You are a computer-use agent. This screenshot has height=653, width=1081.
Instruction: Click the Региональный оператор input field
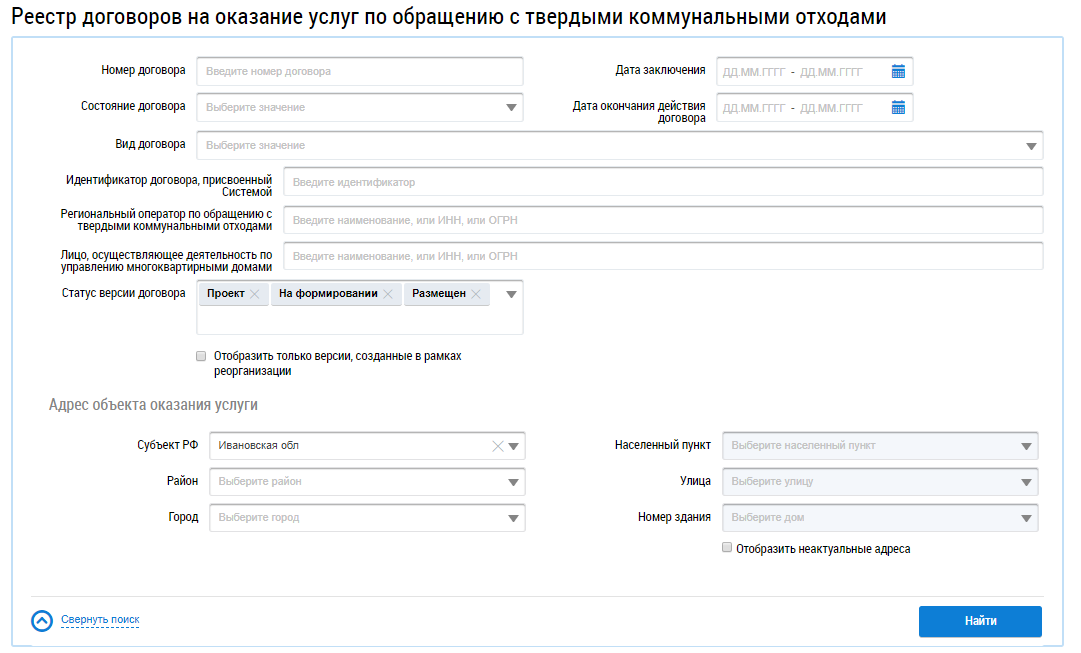[x=662, y=220]
